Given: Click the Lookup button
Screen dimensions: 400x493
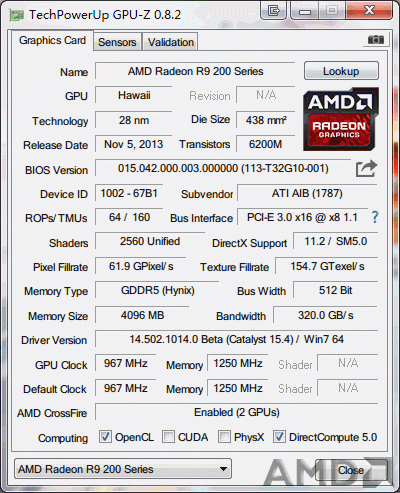Looking at the screenshot, I should [341, 71].
